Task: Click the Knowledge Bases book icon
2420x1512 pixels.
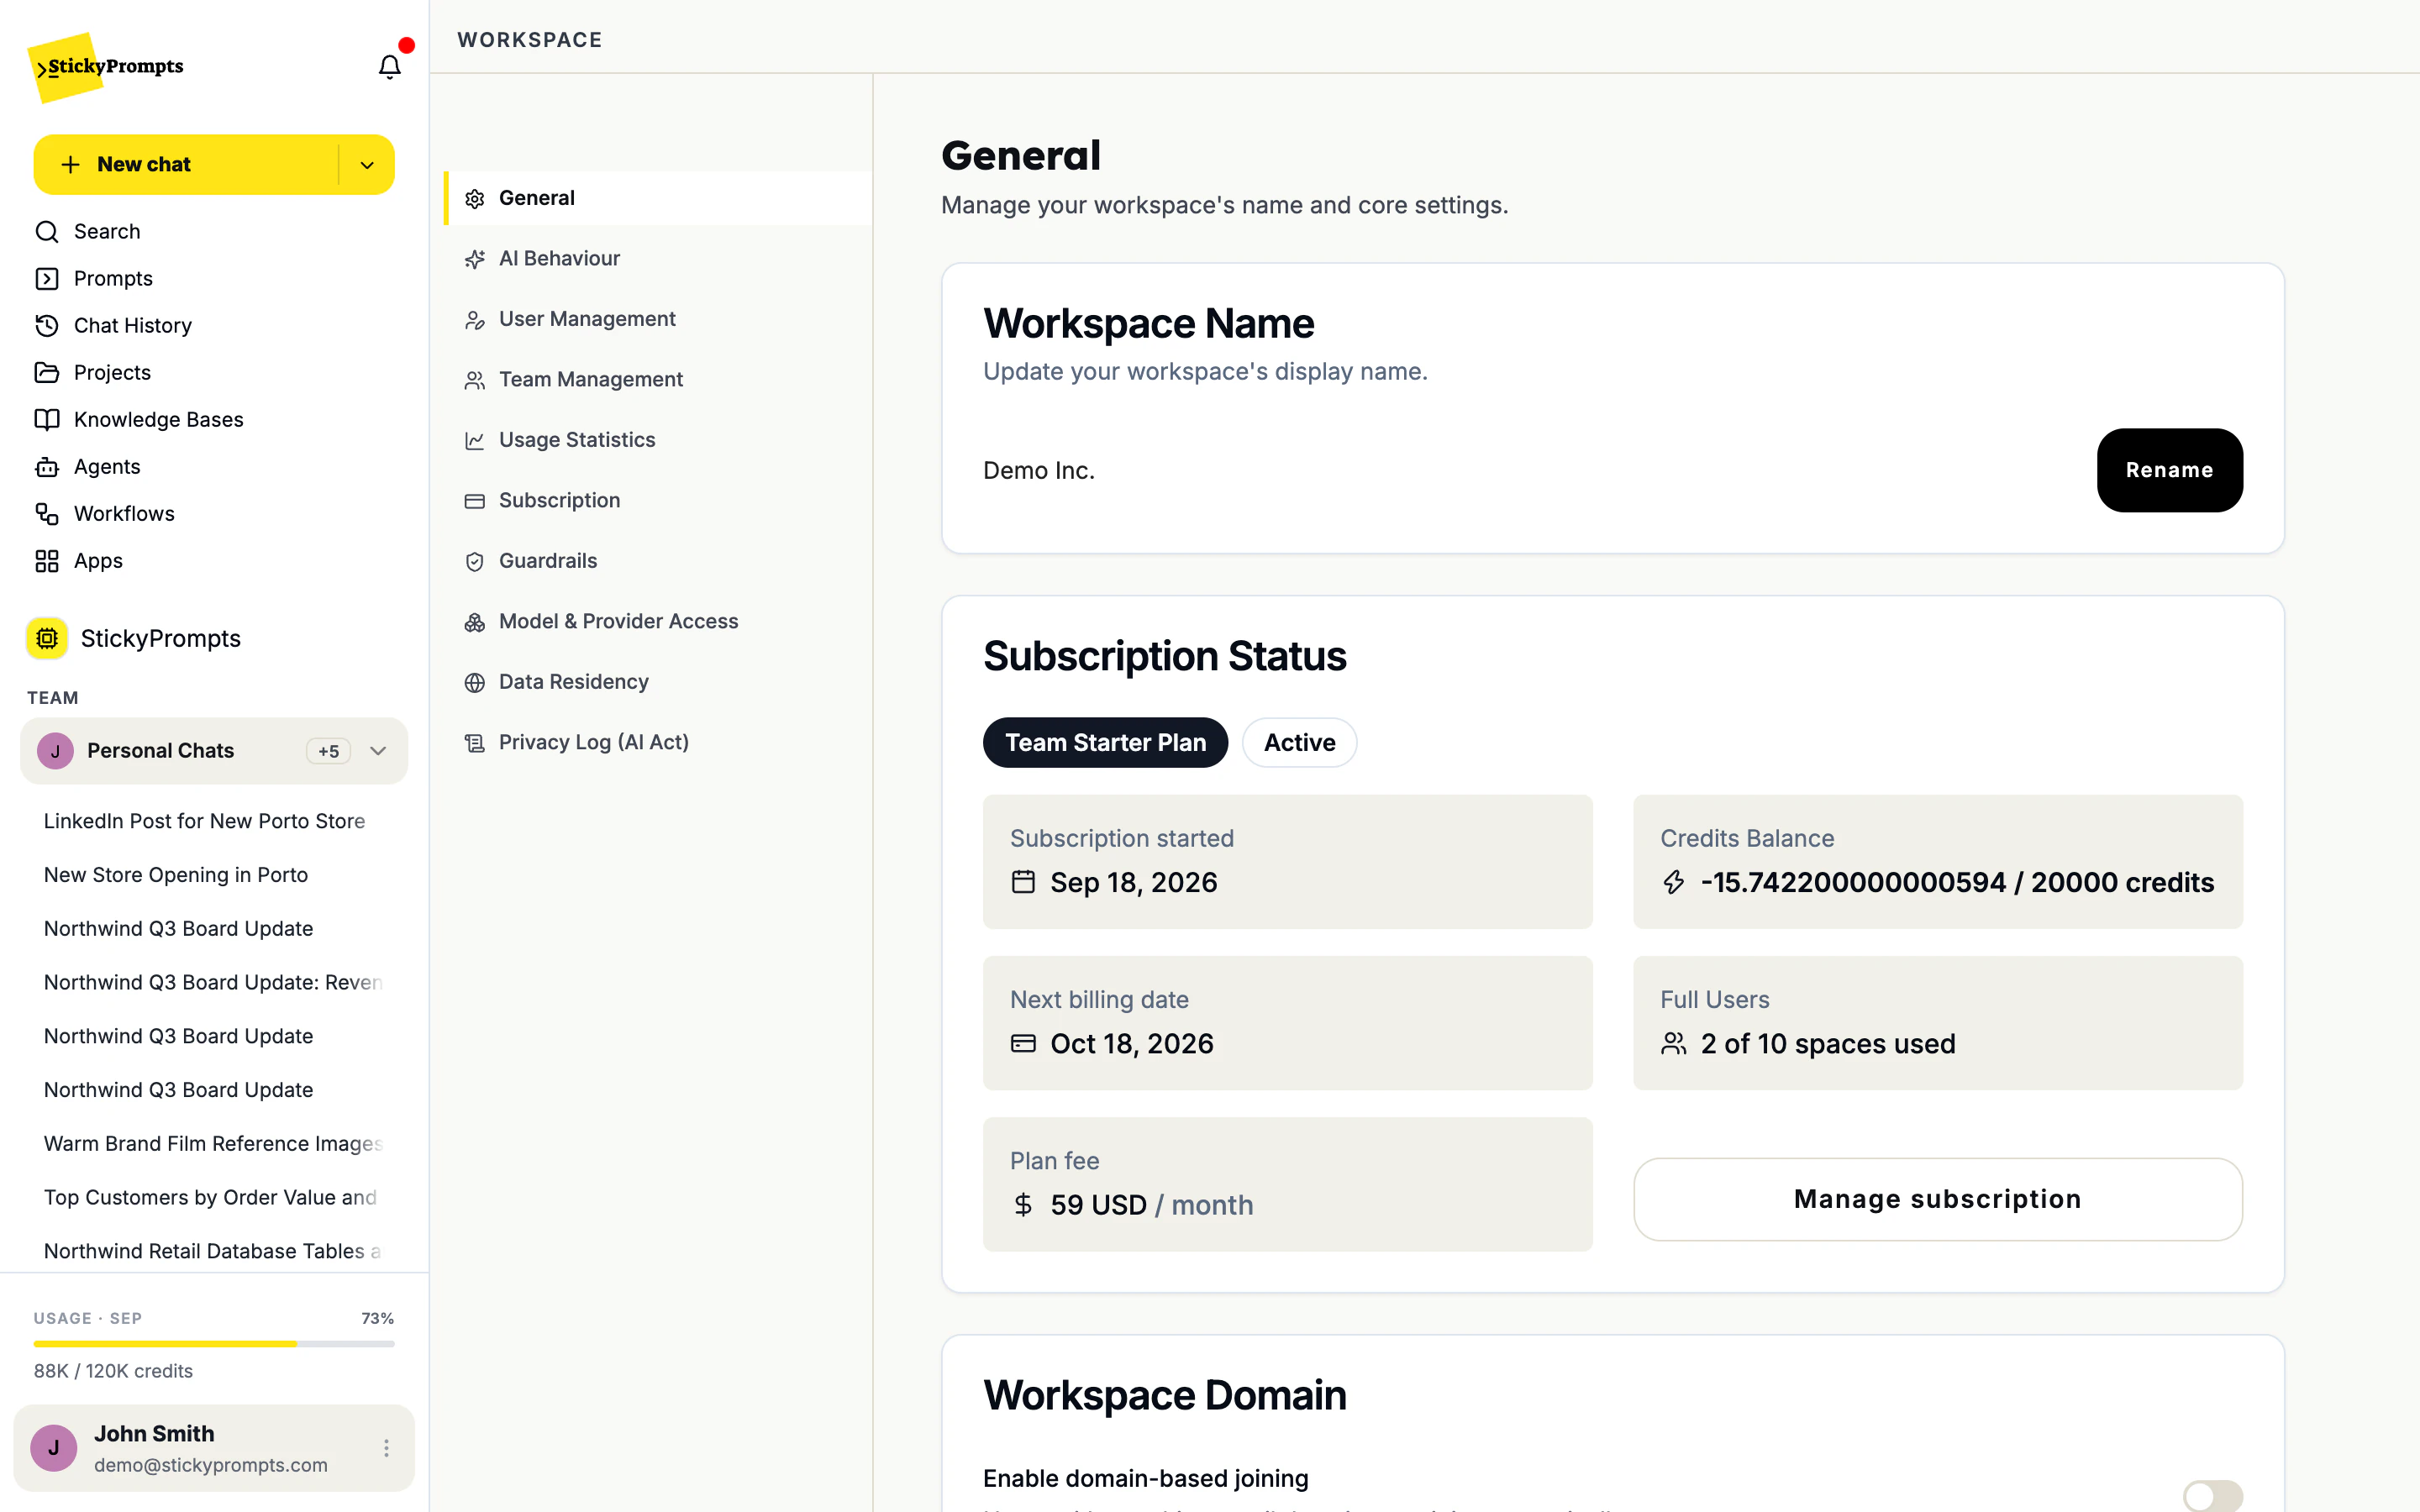Action: point(47,420)
